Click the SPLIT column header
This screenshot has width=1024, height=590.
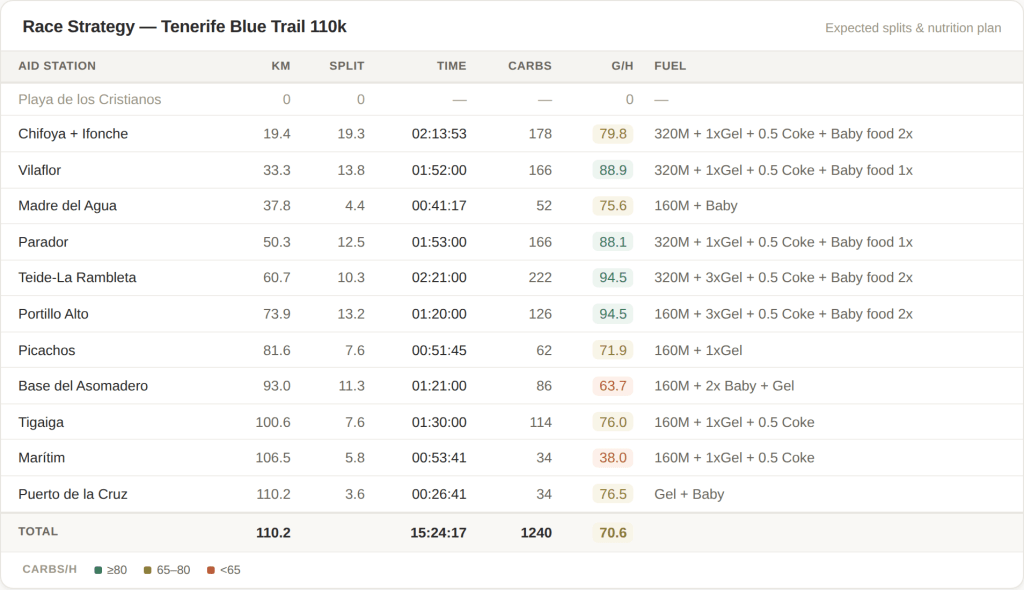(x=347, y=66)
